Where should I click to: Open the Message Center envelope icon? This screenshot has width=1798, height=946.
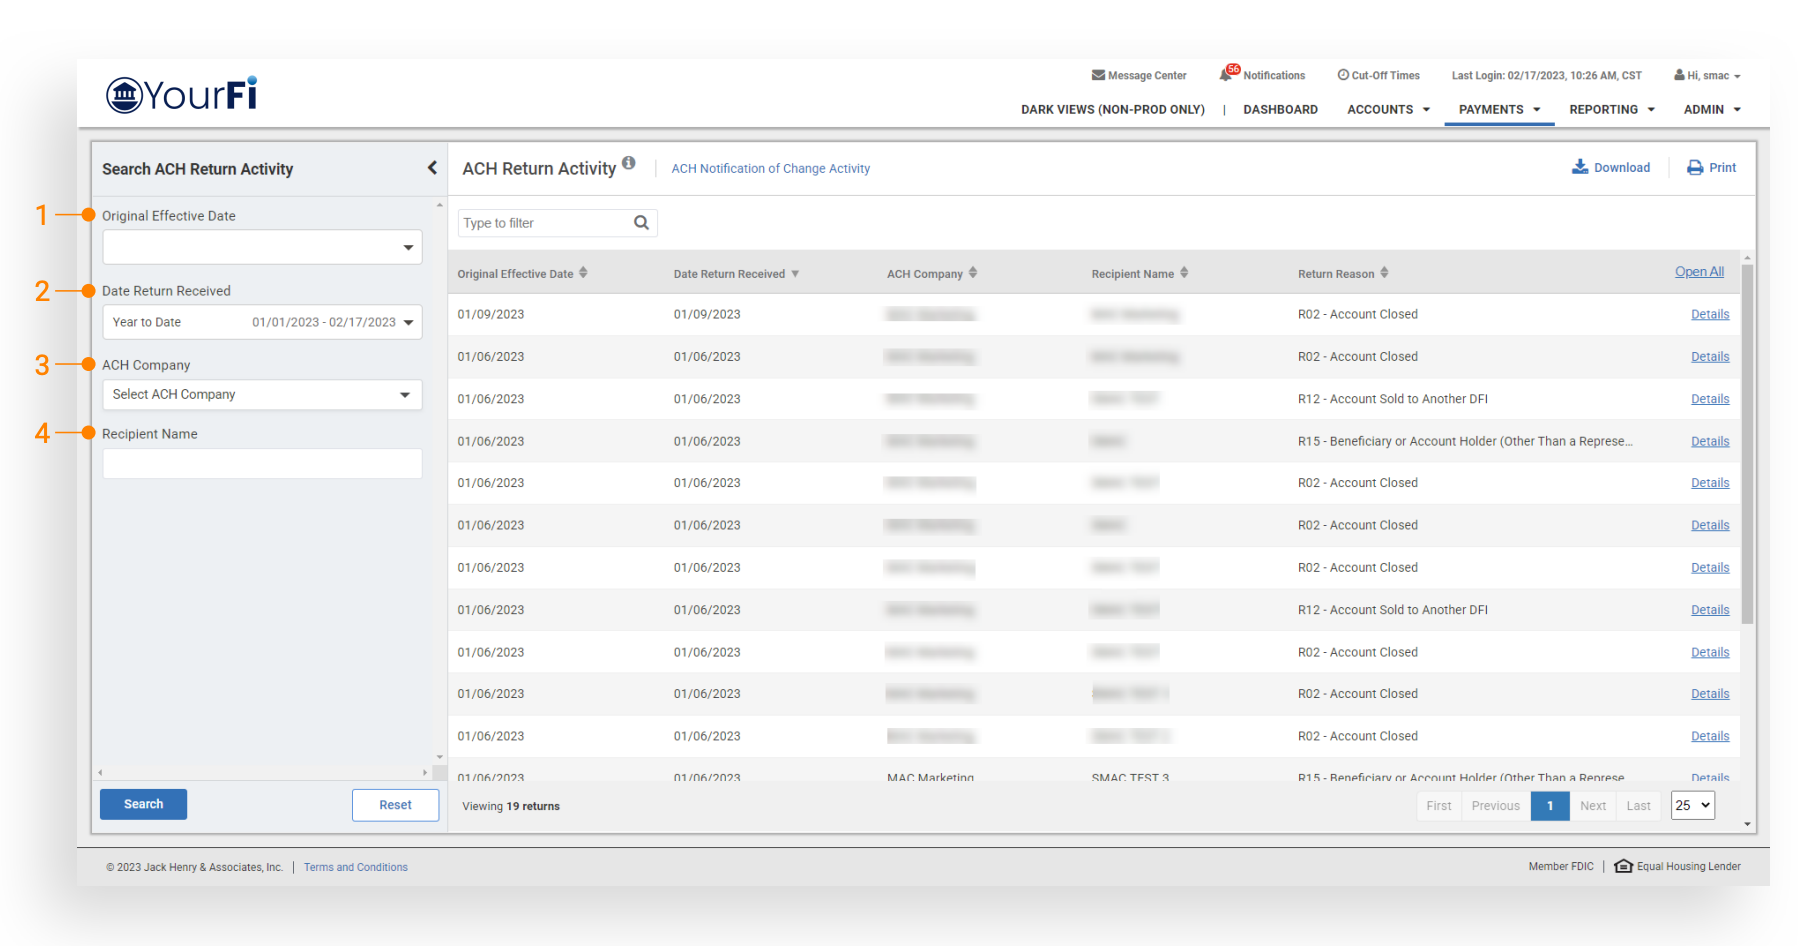coord(1098,75)
